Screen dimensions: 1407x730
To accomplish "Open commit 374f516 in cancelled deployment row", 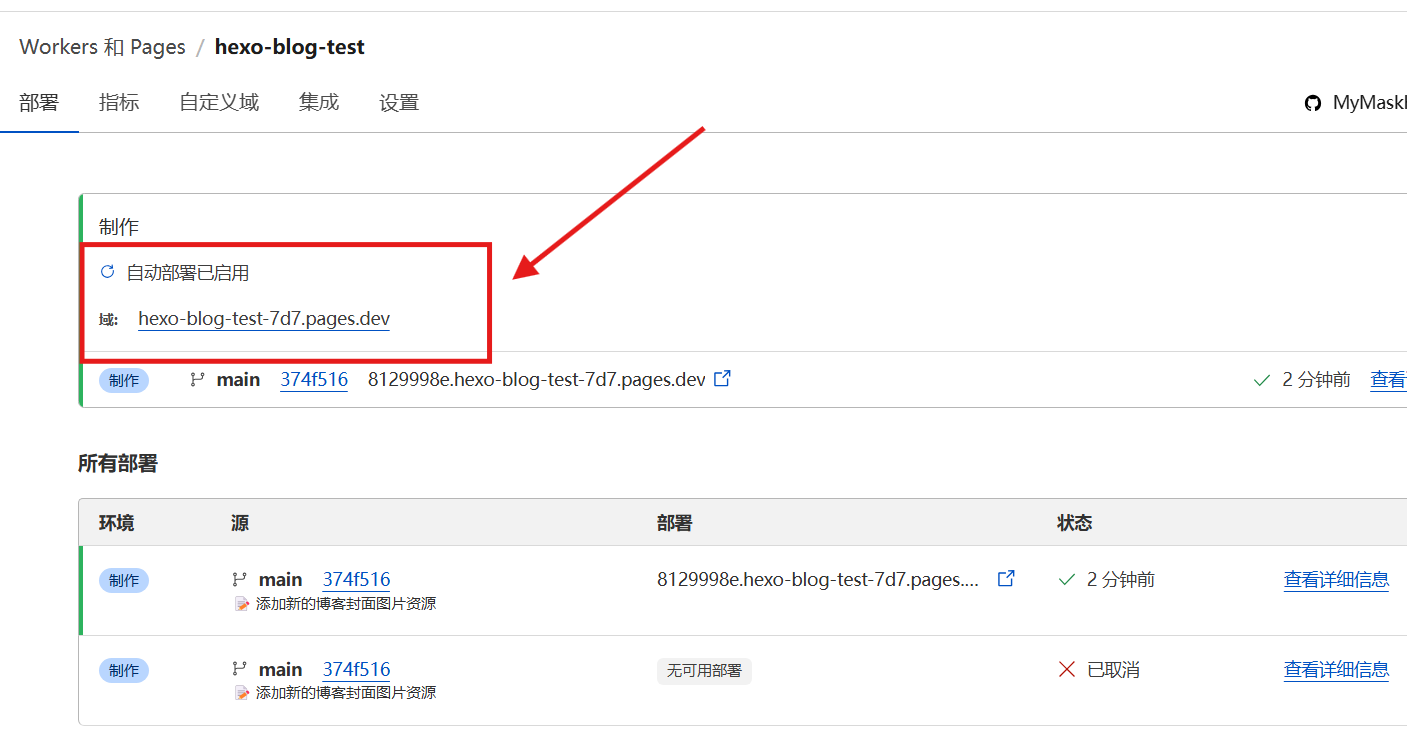I will 356,669.
